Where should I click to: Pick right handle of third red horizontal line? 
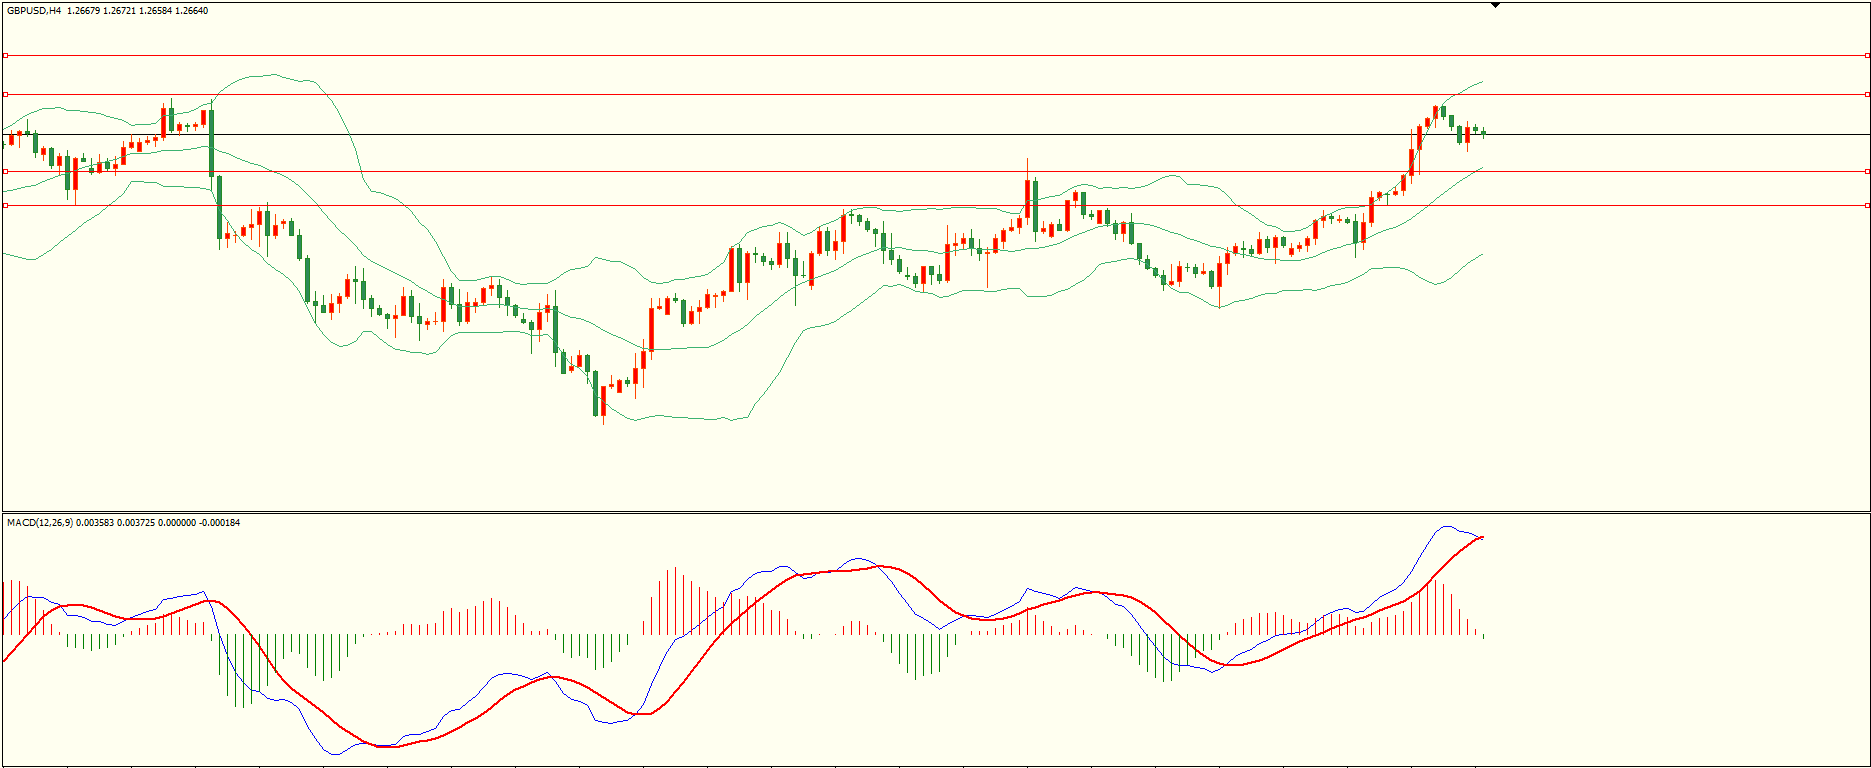pos(1866,172)
